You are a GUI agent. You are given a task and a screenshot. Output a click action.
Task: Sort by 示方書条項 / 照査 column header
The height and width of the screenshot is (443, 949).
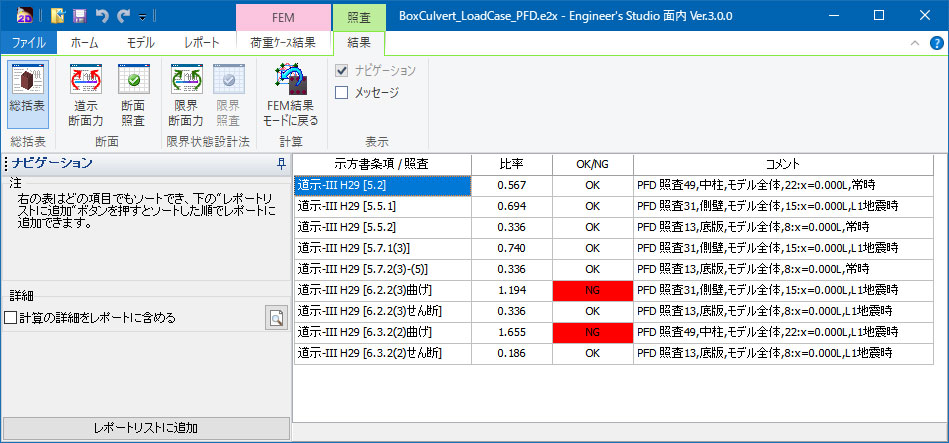click(x=383, y=164)
